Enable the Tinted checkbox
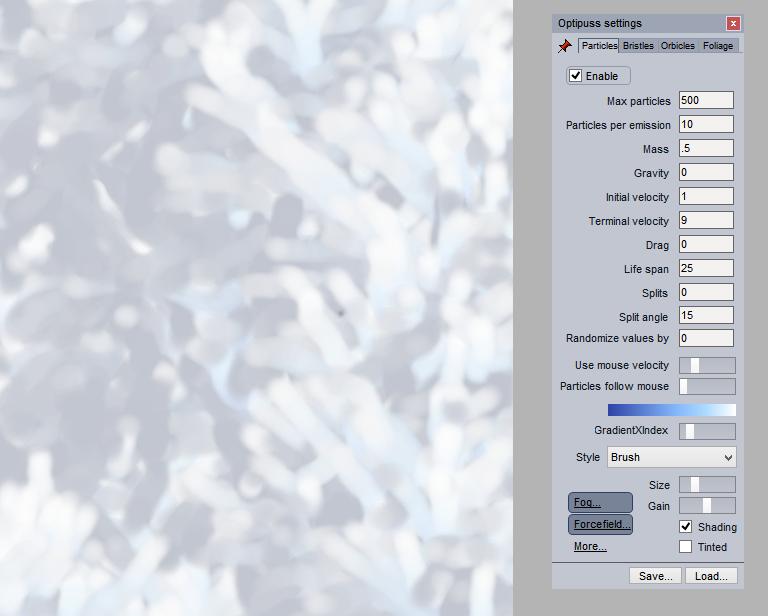This screenshot has width=768, height=616. click(x=686, y=547)
